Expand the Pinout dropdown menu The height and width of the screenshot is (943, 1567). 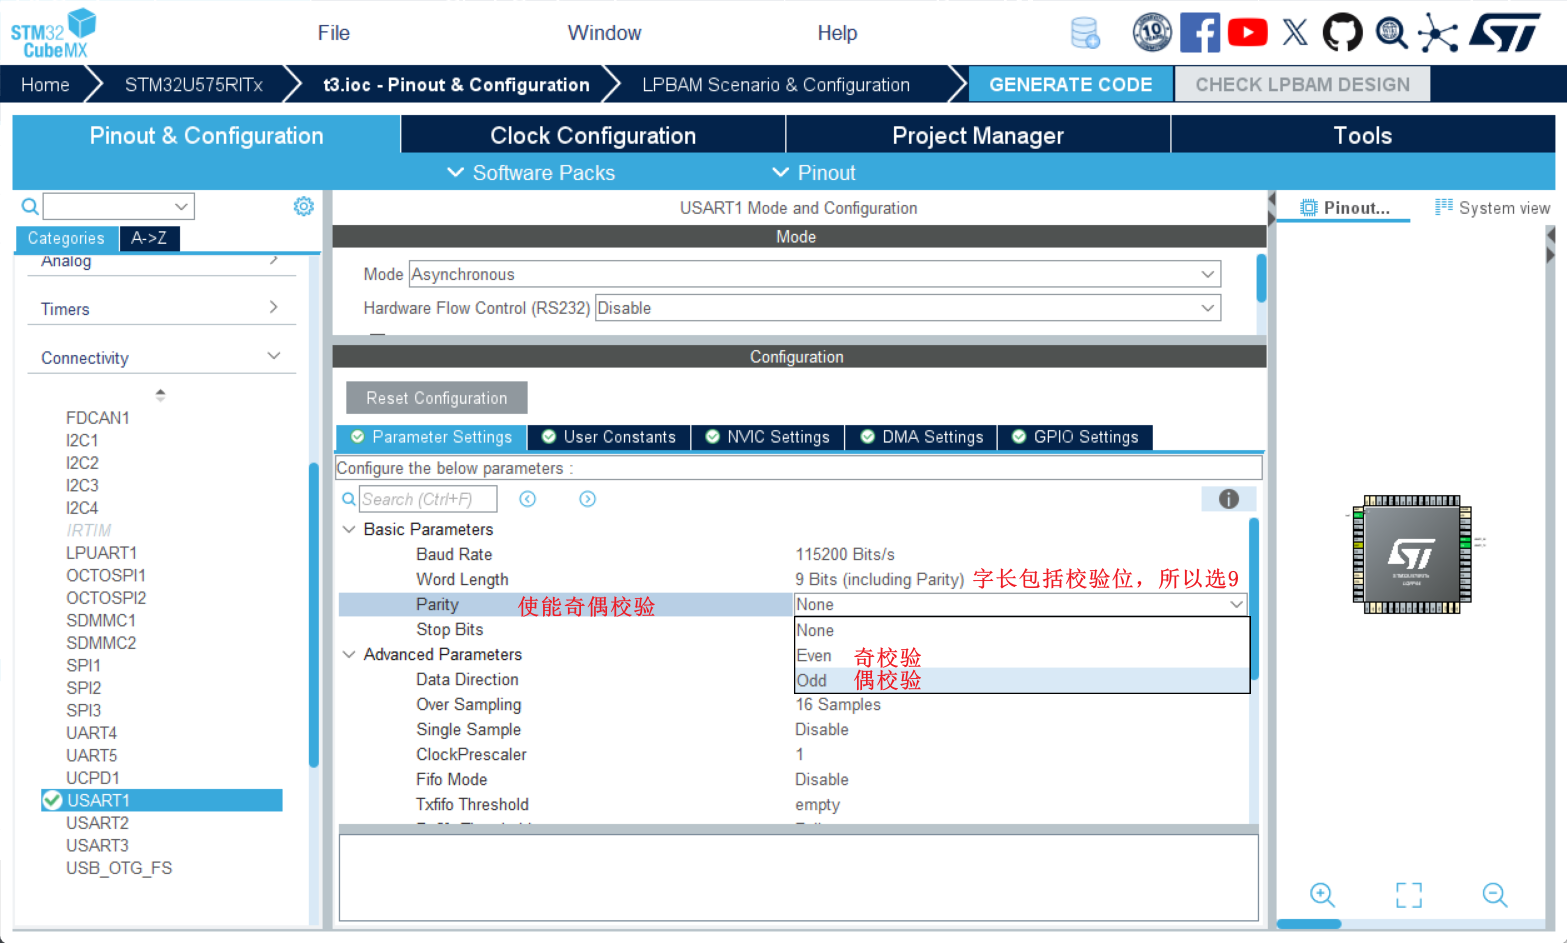[814, 173]
